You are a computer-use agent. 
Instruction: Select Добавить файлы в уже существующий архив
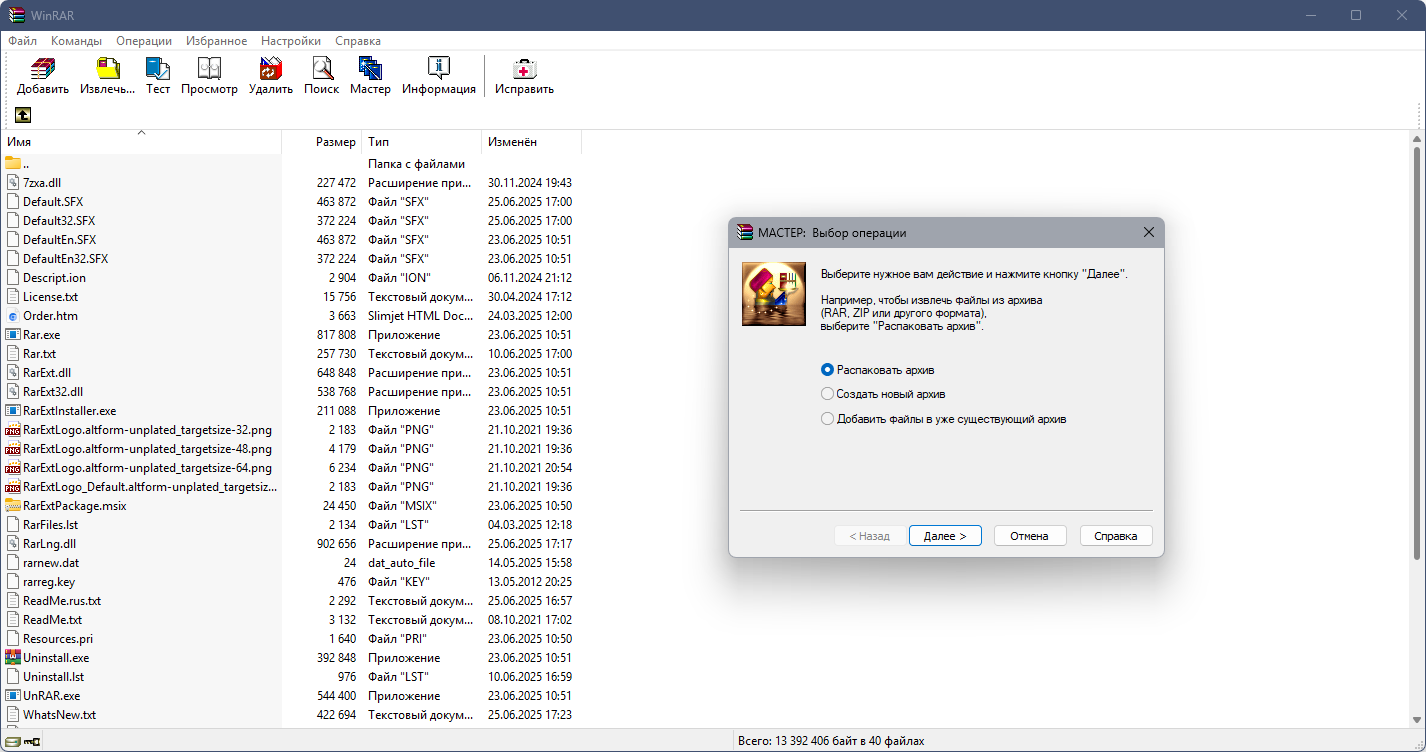pos(943,419)
